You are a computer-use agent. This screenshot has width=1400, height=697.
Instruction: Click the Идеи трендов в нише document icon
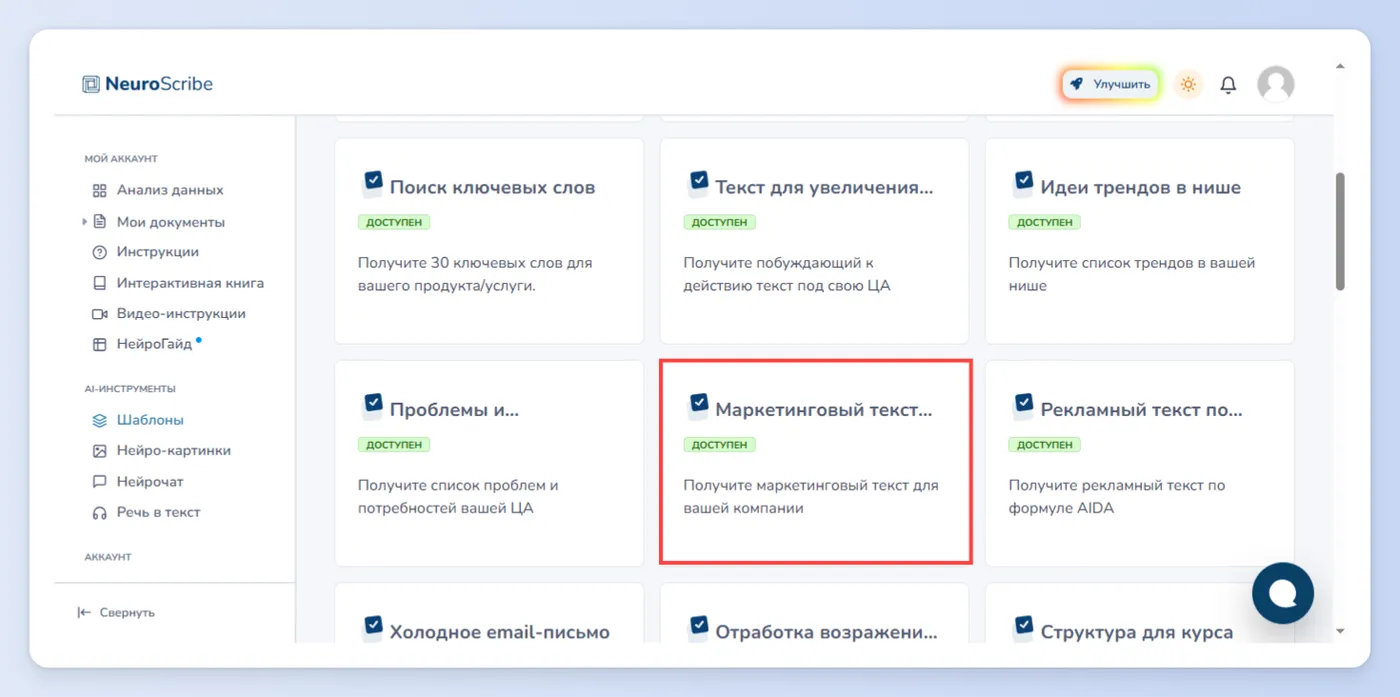pos(1022,184)
